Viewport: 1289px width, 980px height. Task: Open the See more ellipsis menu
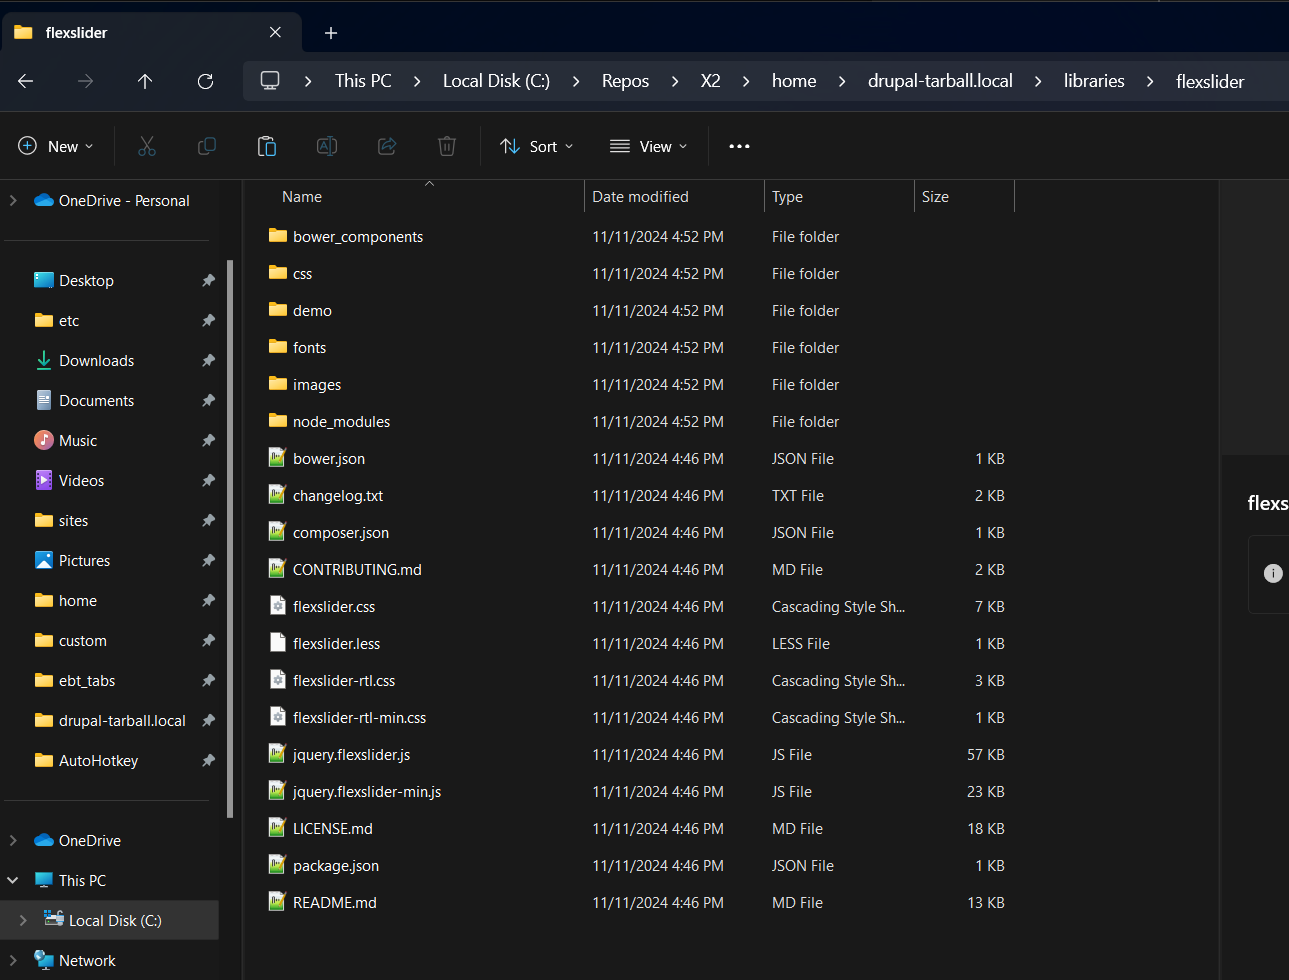click(x=739, y=146)
